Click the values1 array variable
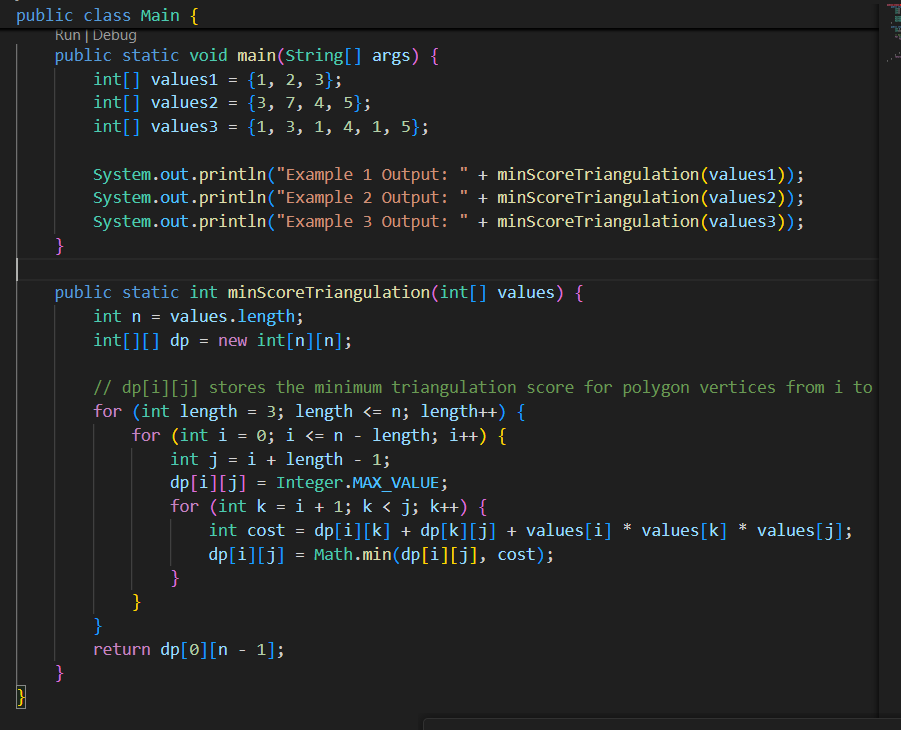The width and height of the screenshot is (901, 730). 183,78
